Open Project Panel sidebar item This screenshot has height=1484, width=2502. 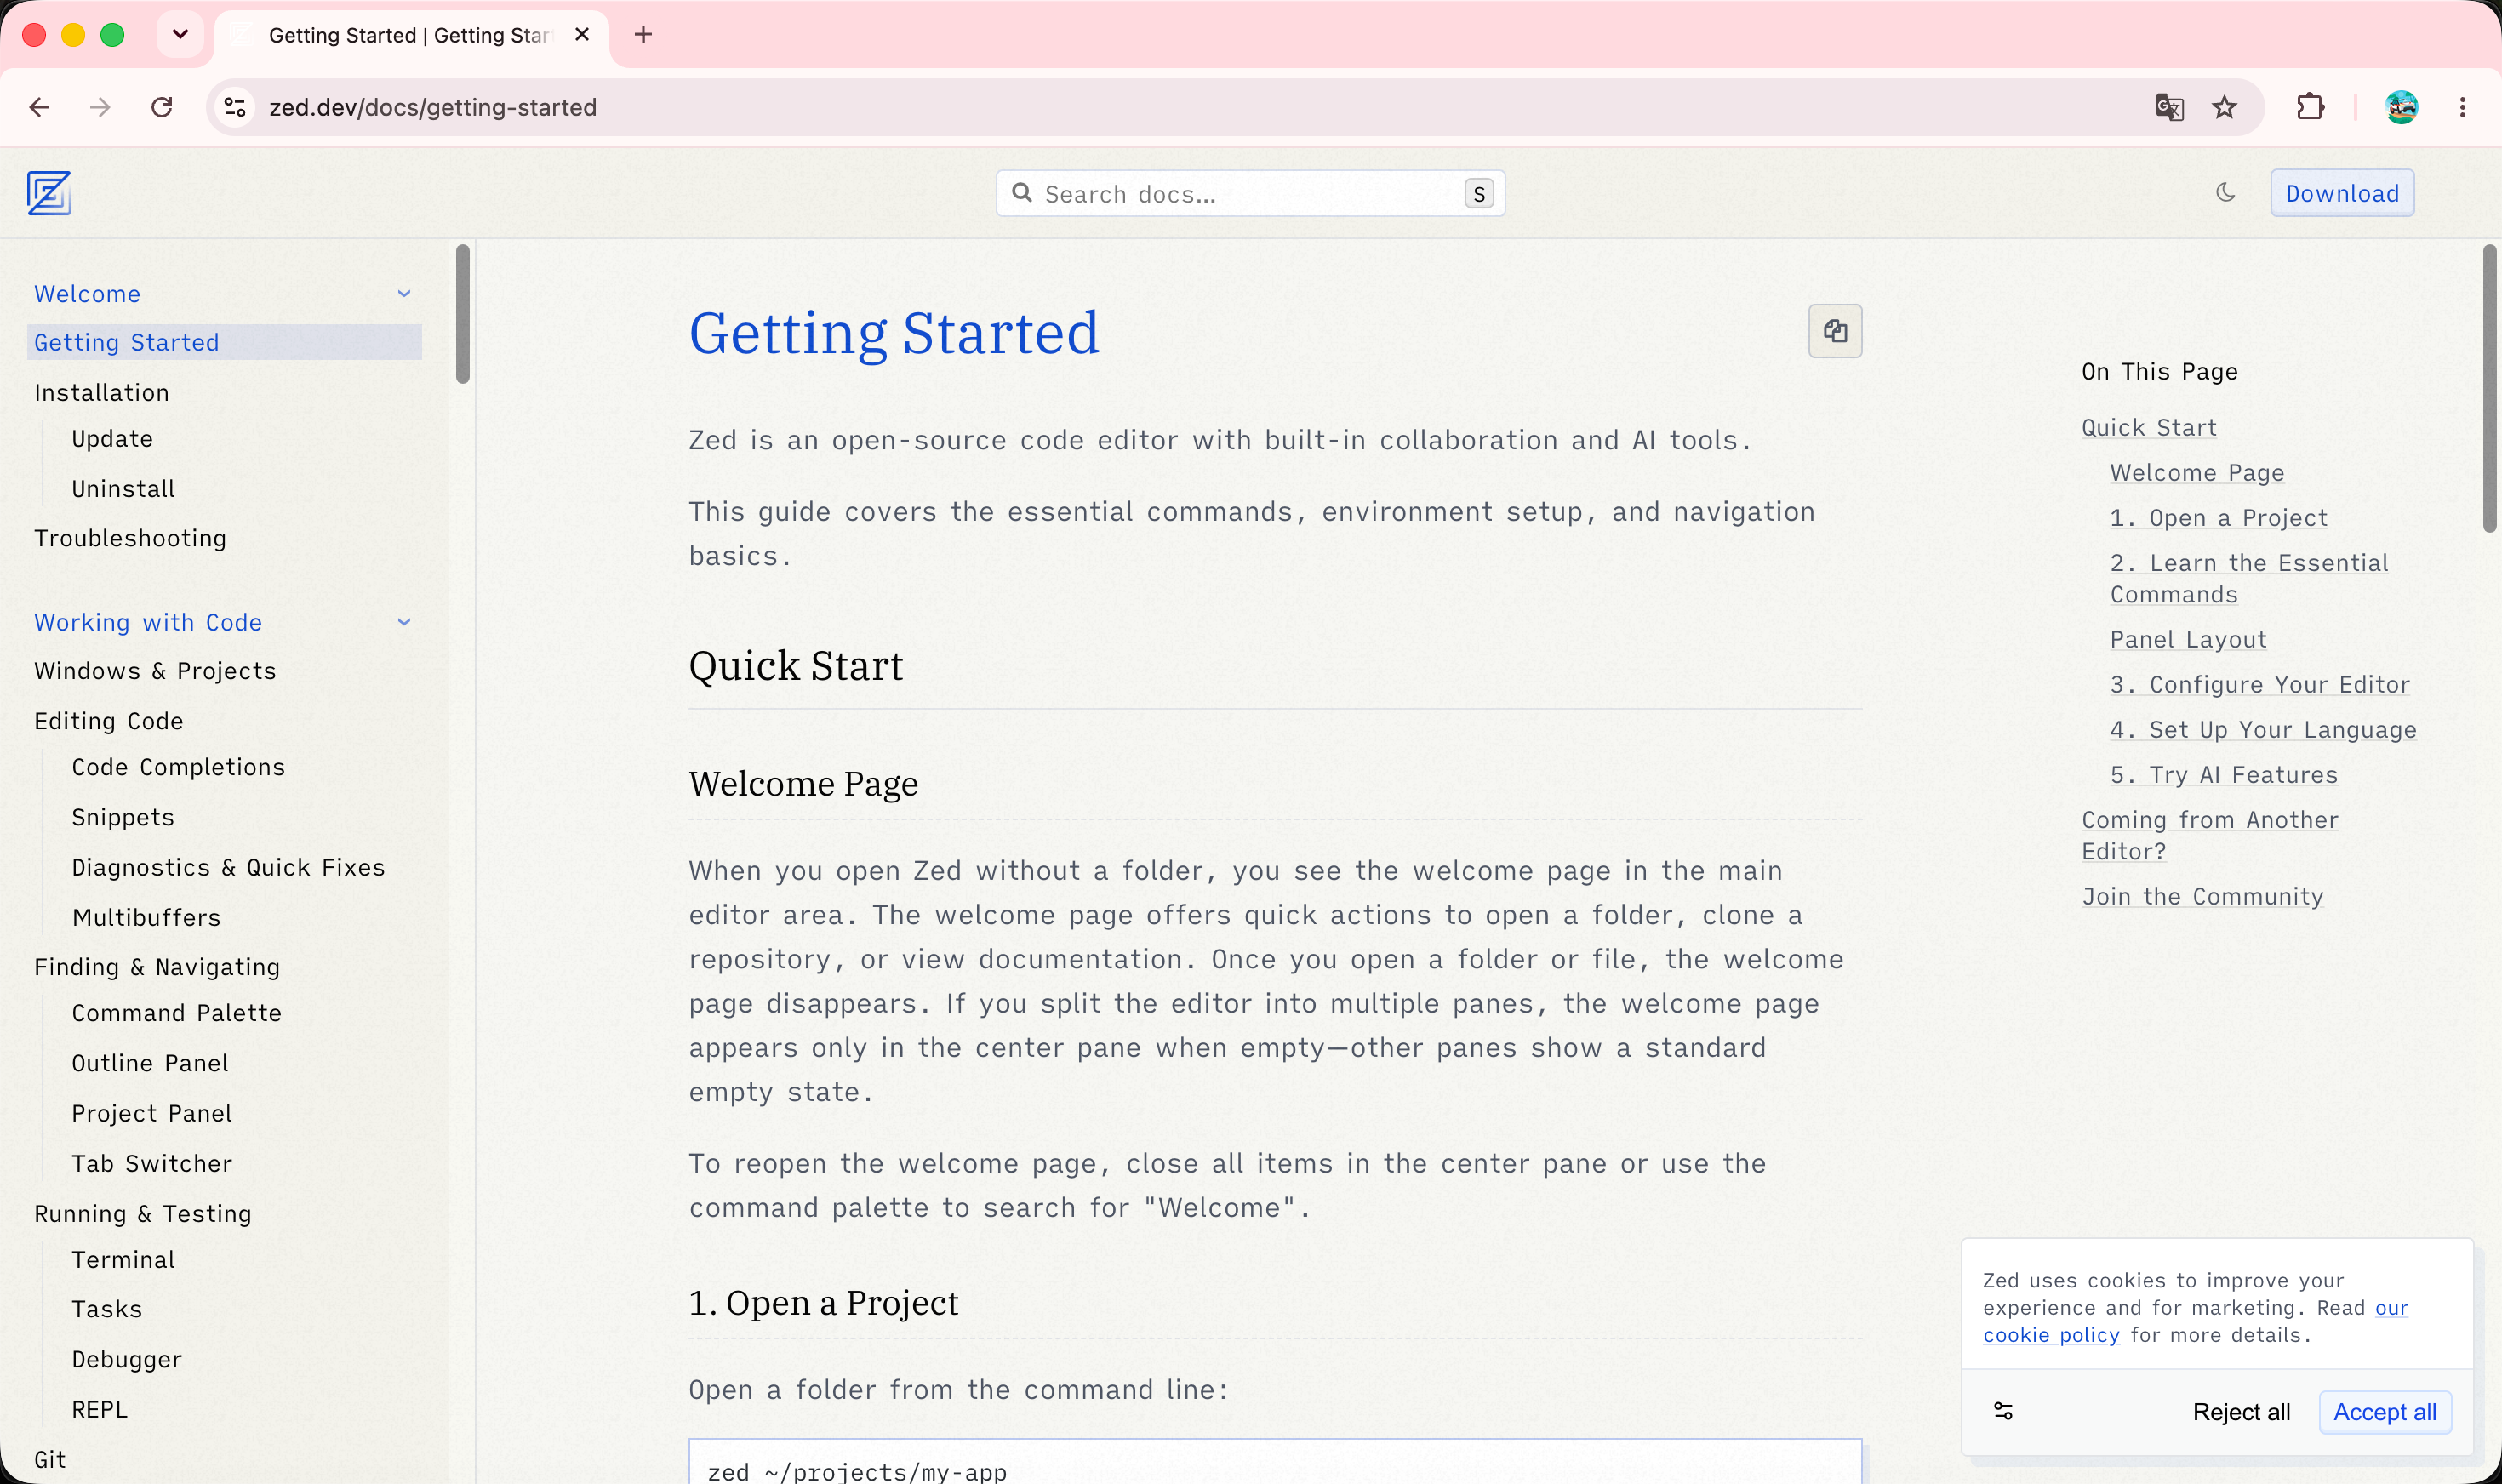click(x=152, y=1113)
